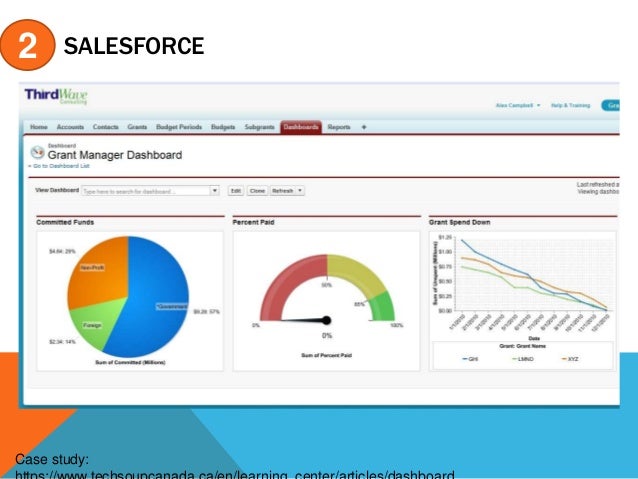The height and width of the screenshot is (479, 638).
Task: Click the GHI legend entry
Action: (470, 359)
